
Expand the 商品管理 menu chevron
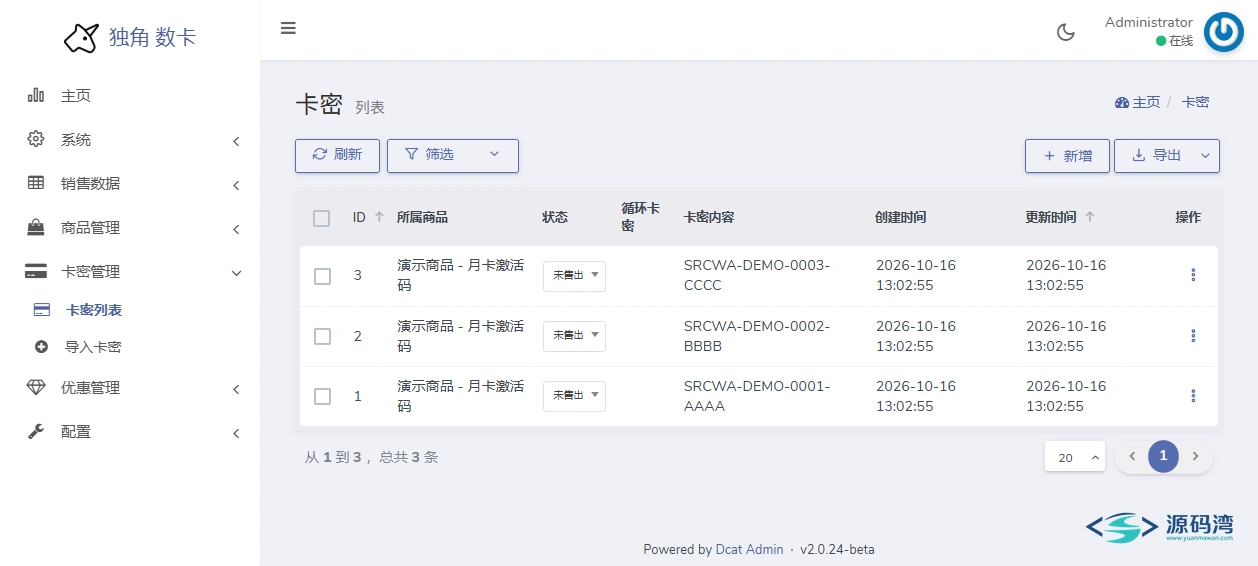click(x=236, y=229)
